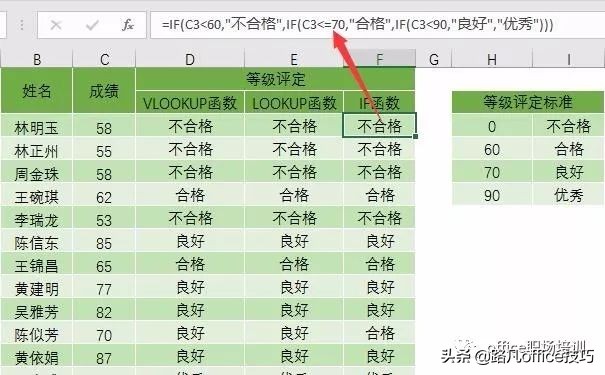The image size is (605, 375).
Task: Click 优秀 in the standard table
Action: click(x=568, y=195)
